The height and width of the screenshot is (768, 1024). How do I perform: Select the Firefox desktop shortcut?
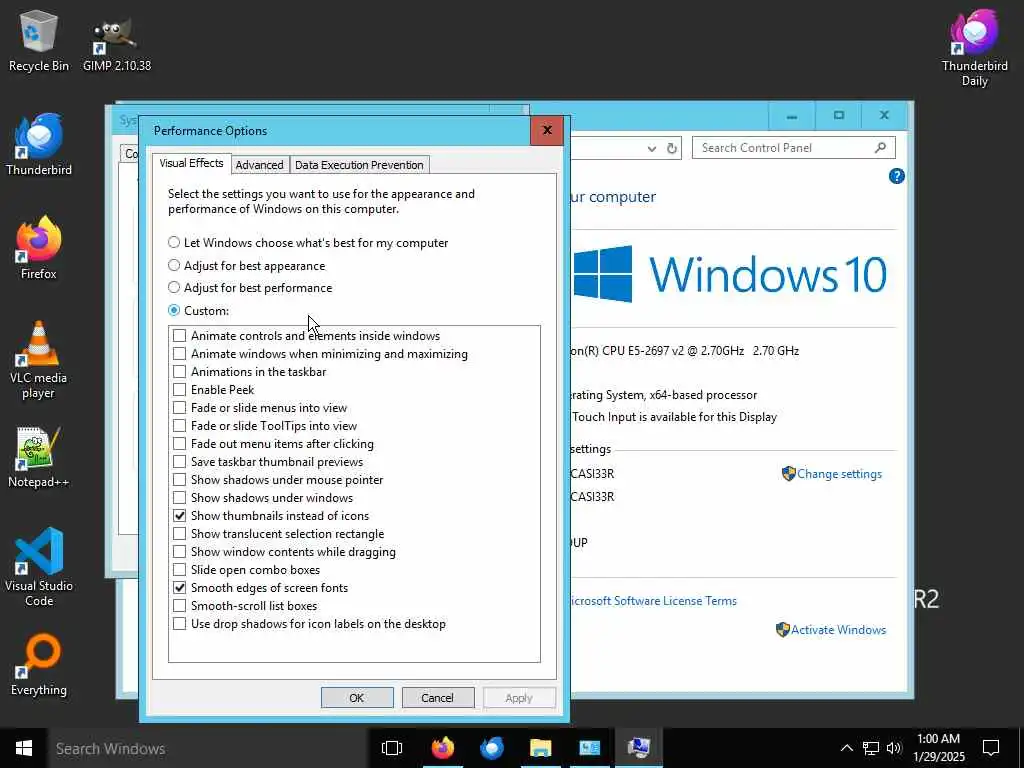click(39, 248)
